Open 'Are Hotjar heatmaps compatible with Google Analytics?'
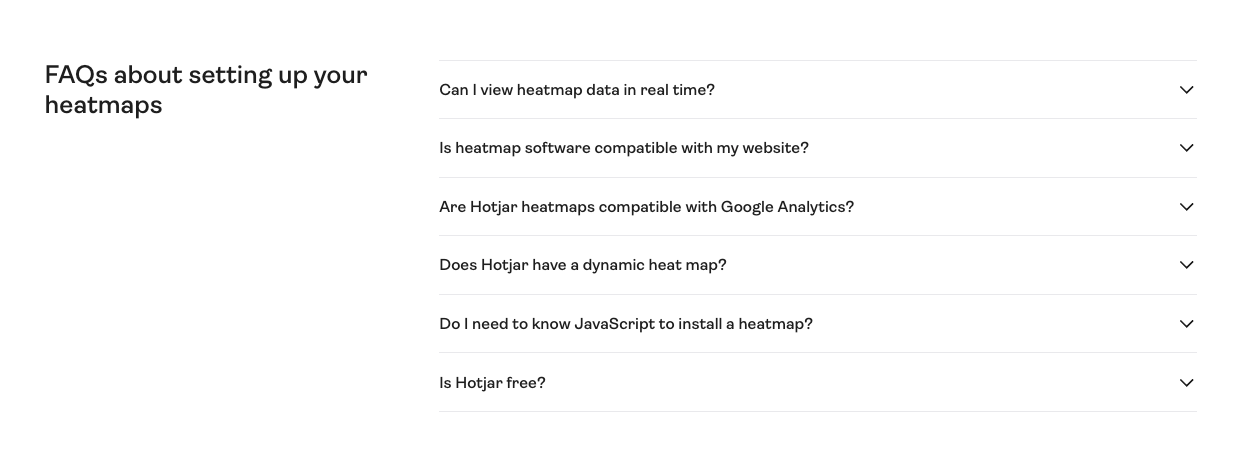Viewport: 1233px width, 470px height. [646, 207]
